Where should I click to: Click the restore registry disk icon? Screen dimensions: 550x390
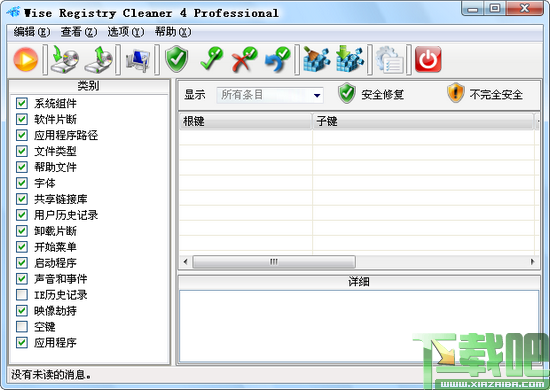pos(99,59)
